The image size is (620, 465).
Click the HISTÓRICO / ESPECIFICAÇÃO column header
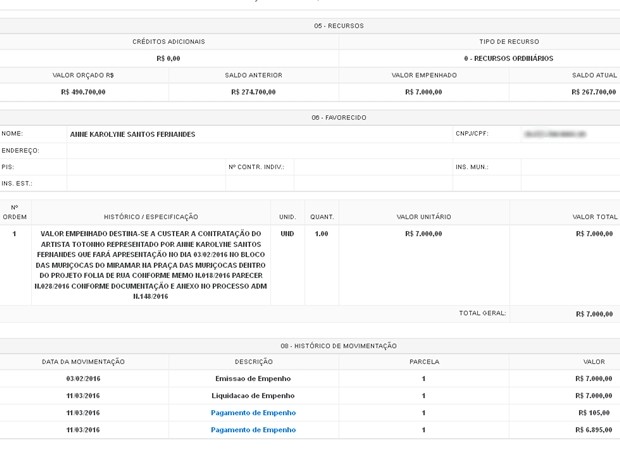(151, 216)
